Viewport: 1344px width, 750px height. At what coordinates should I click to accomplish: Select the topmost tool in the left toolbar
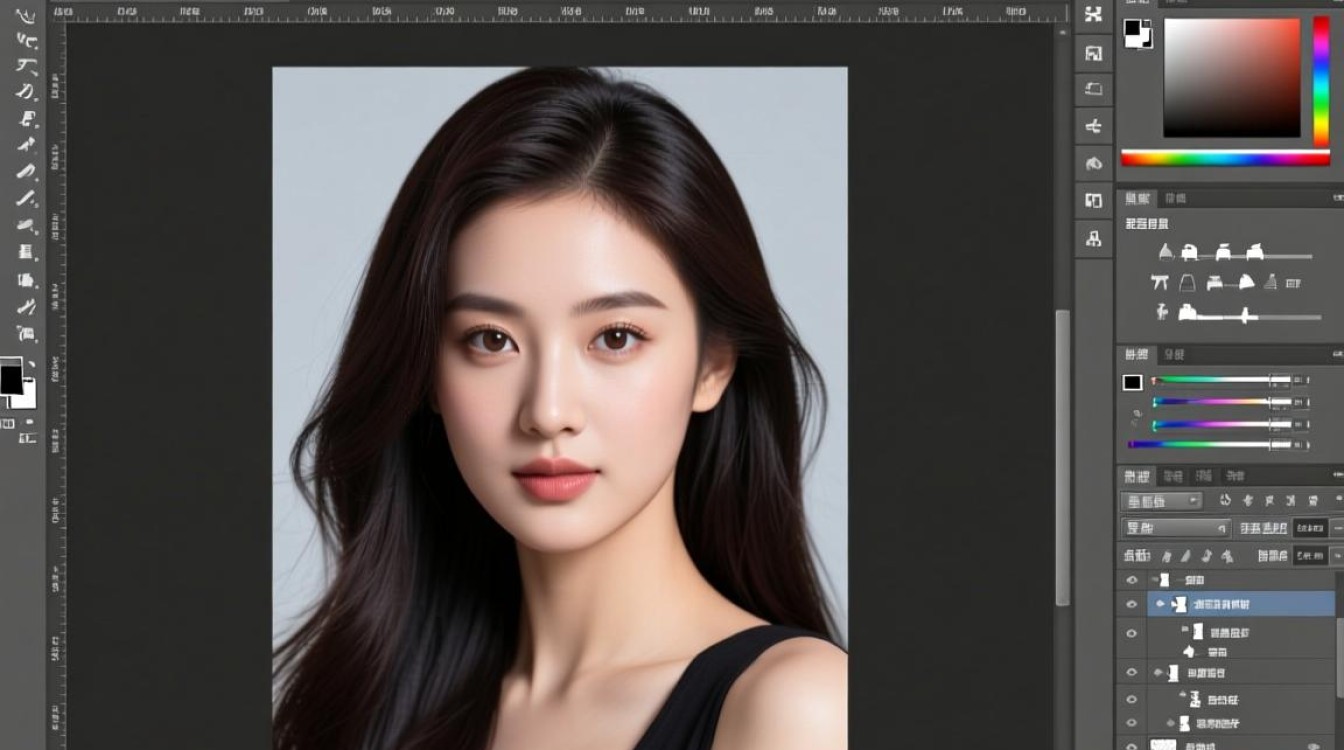[x=26, y=17]
